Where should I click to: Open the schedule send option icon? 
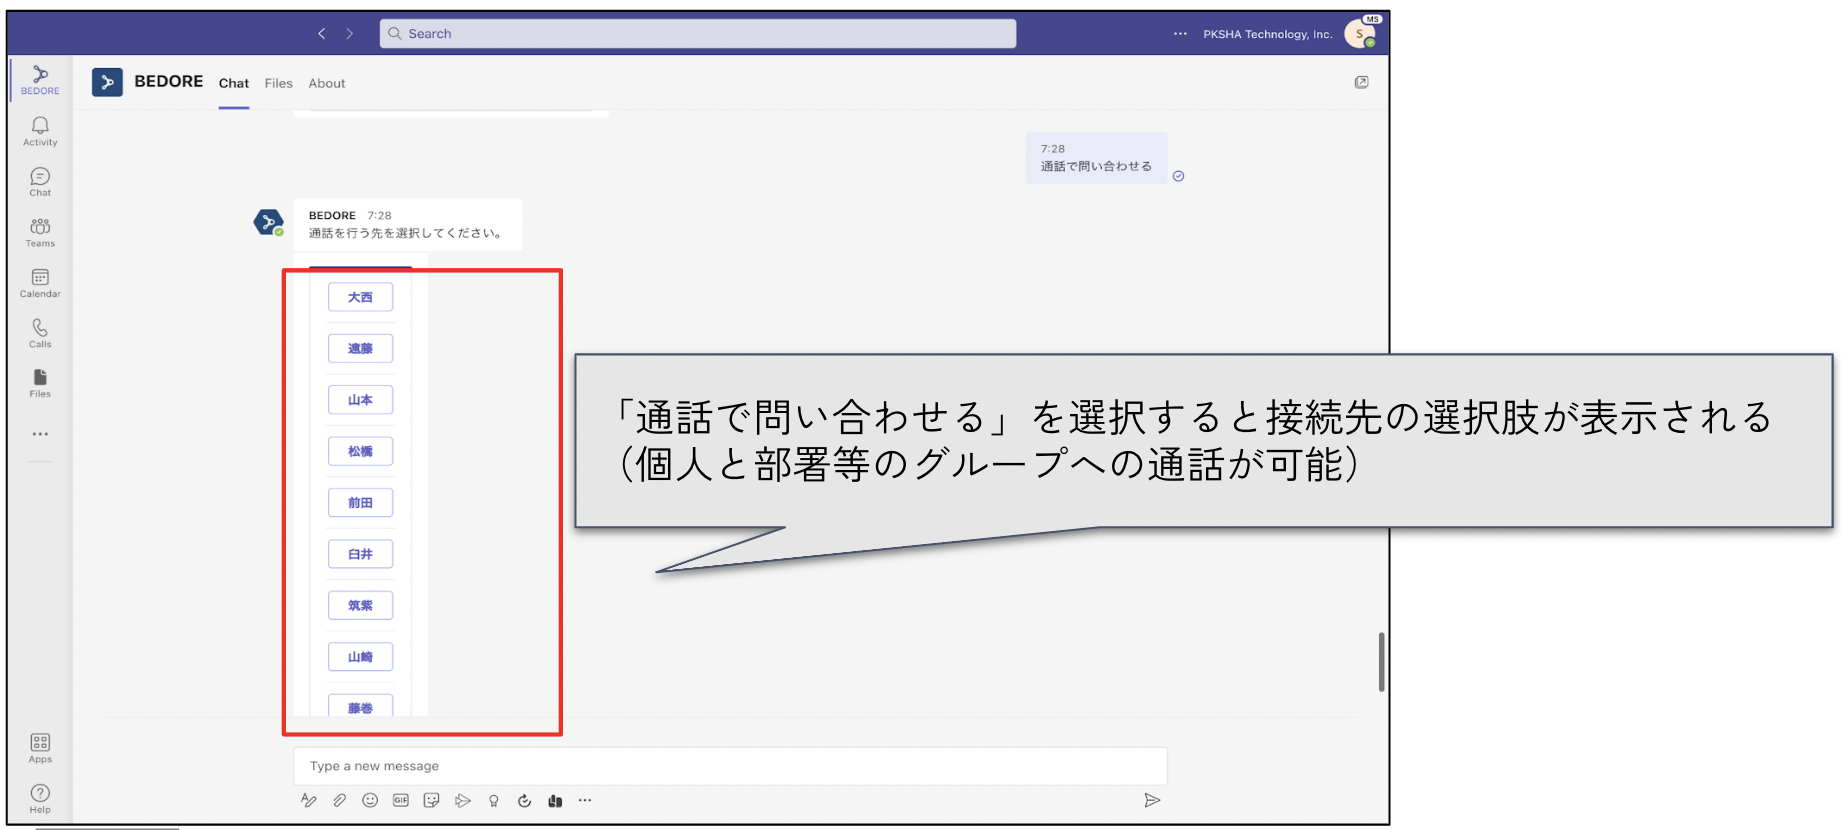(x=463, y=800)
